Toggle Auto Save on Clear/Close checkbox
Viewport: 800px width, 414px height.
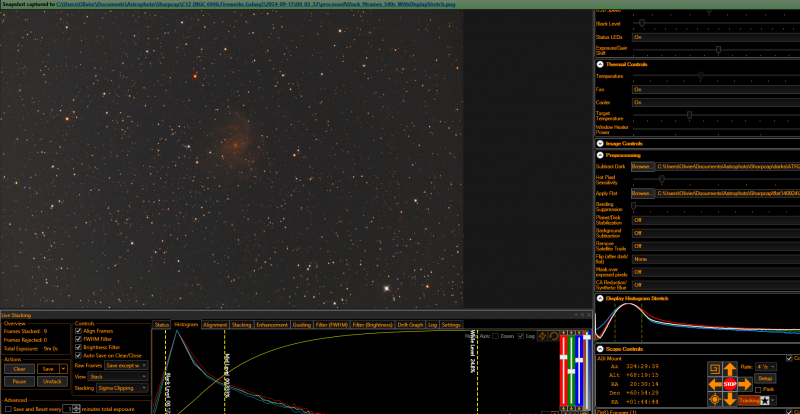(78, 355)
